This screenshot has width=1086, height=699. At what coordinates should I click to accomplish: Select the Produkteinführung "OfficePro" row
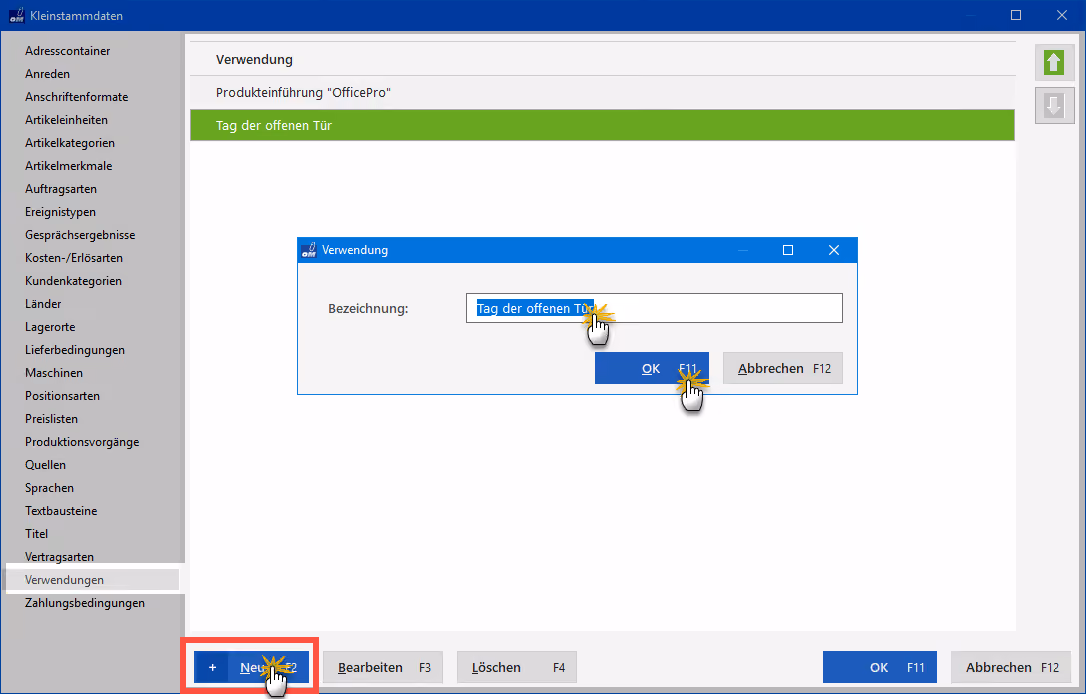pyautogui.click(x=603, y=92)
